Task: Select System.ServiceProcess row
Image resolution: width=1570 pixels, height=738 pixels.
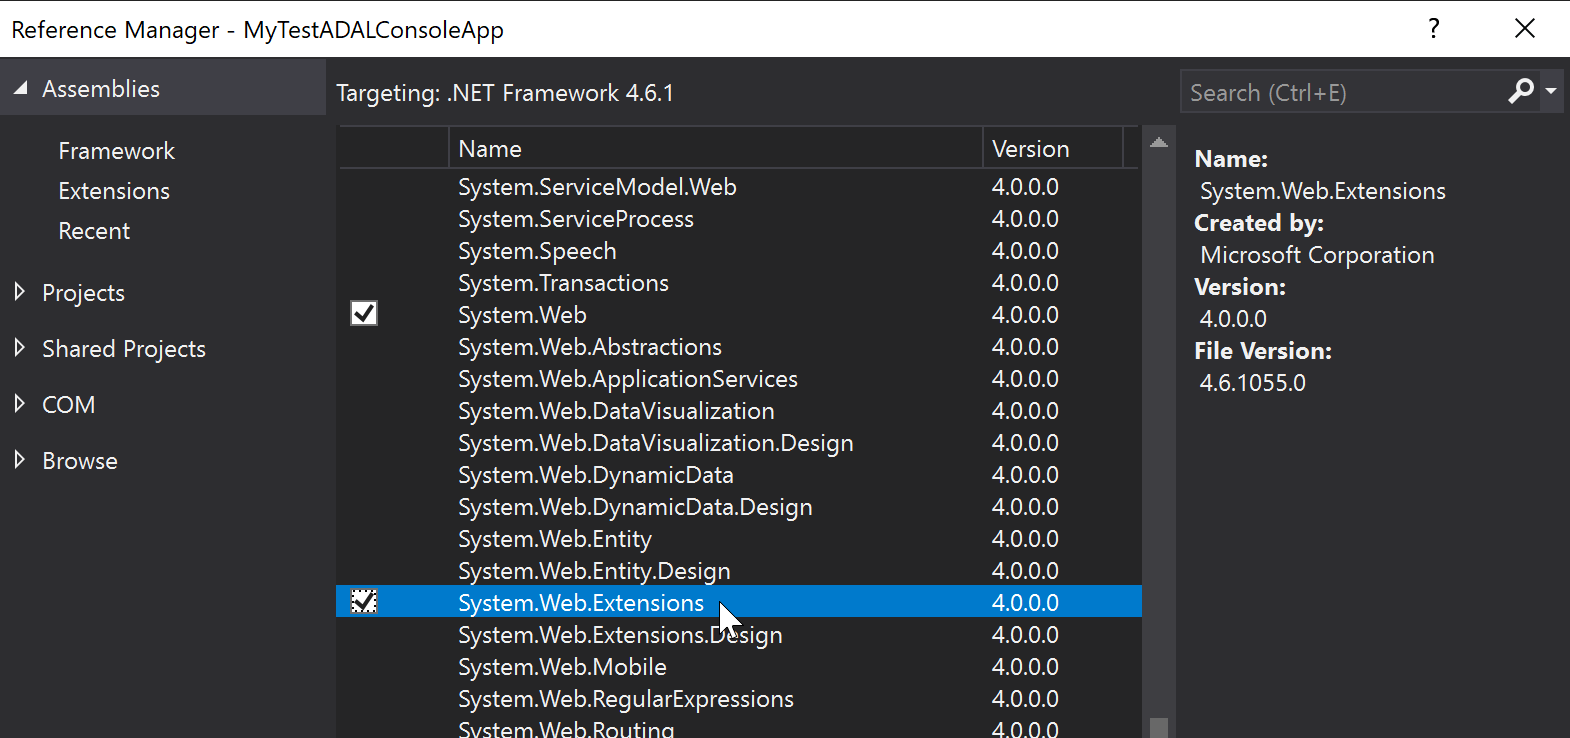Action: [x=738, y=219]
